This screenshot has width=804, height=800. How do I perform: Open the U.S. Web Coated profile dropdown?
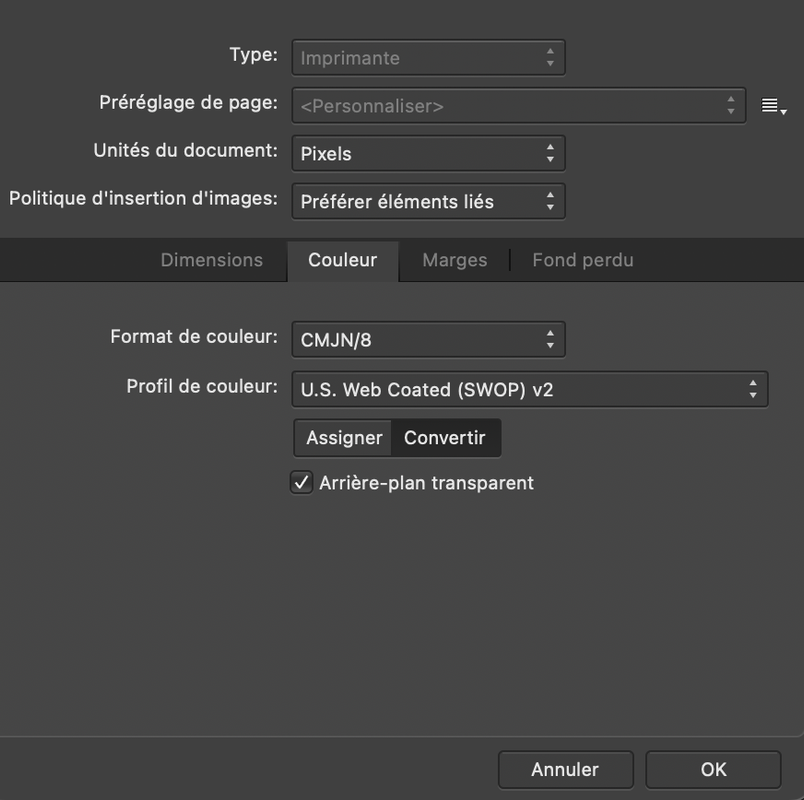tap(530, 389)
